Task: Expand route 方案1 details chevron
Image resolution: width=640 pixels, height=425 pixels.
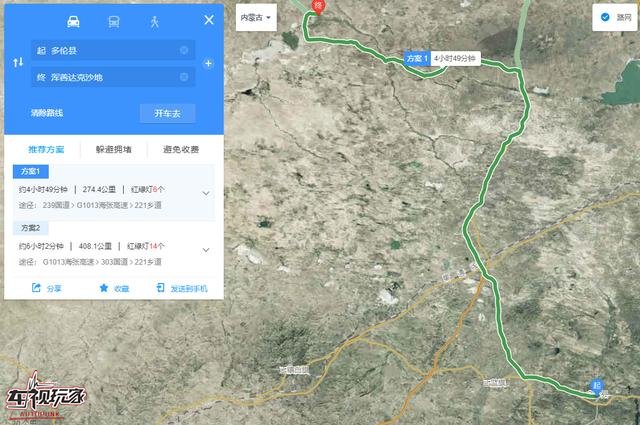Action: click(206, 193)
